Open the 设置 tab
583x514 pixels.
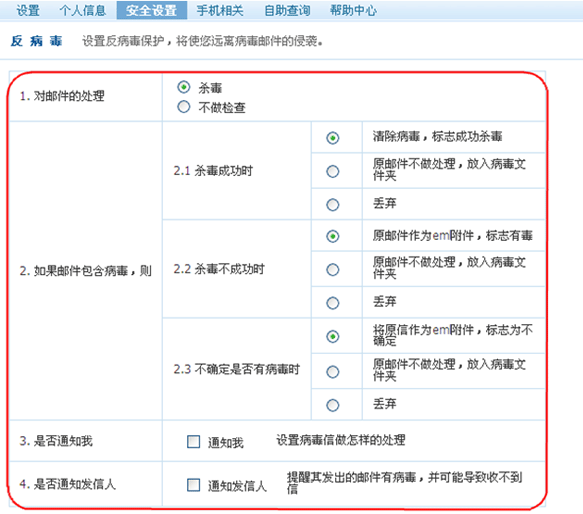tap(28, 10)
